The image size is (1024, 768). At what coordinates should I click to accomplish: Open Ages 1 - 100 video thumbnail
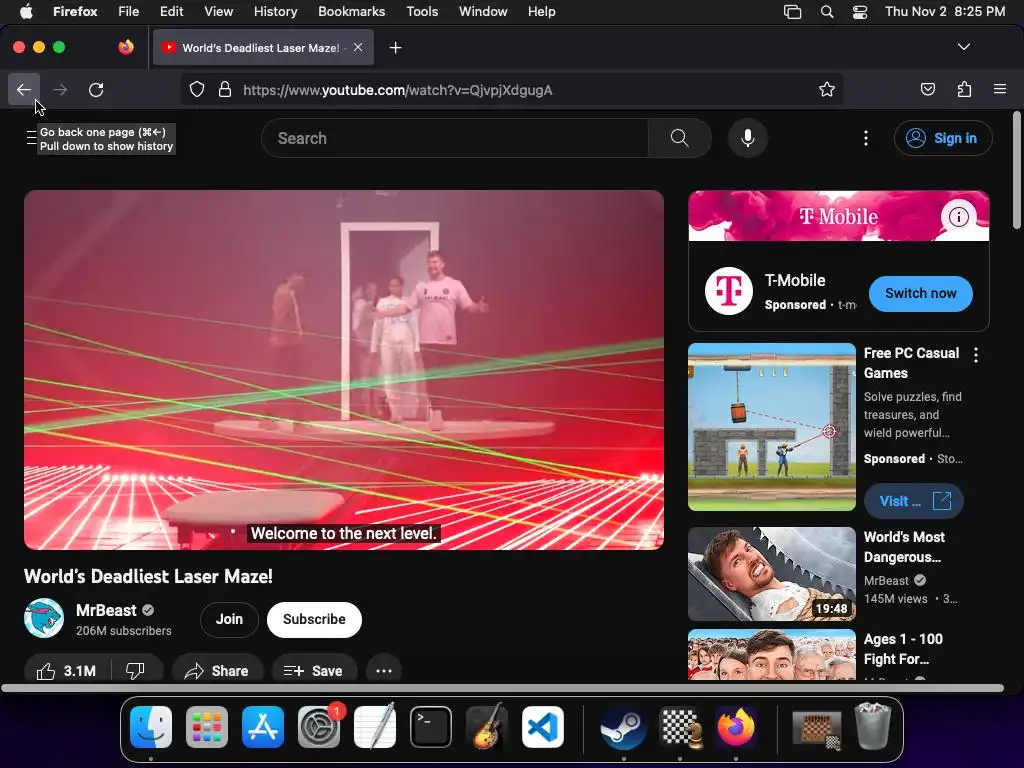click(772, 654)
